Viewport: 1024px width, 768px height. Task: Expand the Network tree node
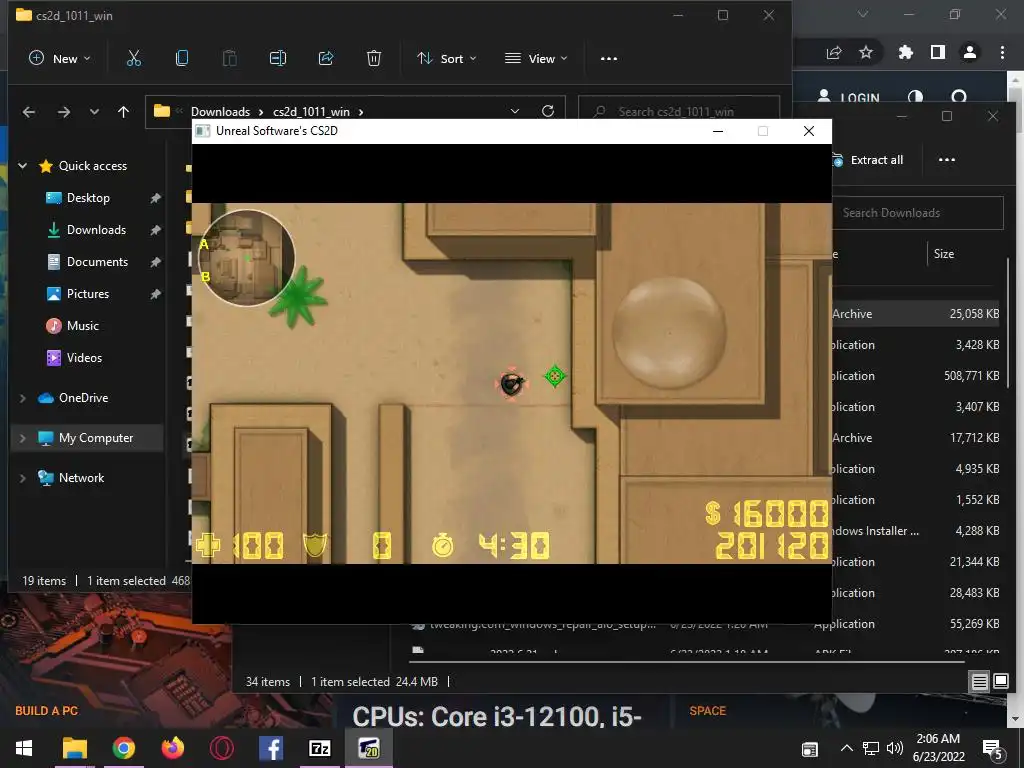[x=22, y=478]
